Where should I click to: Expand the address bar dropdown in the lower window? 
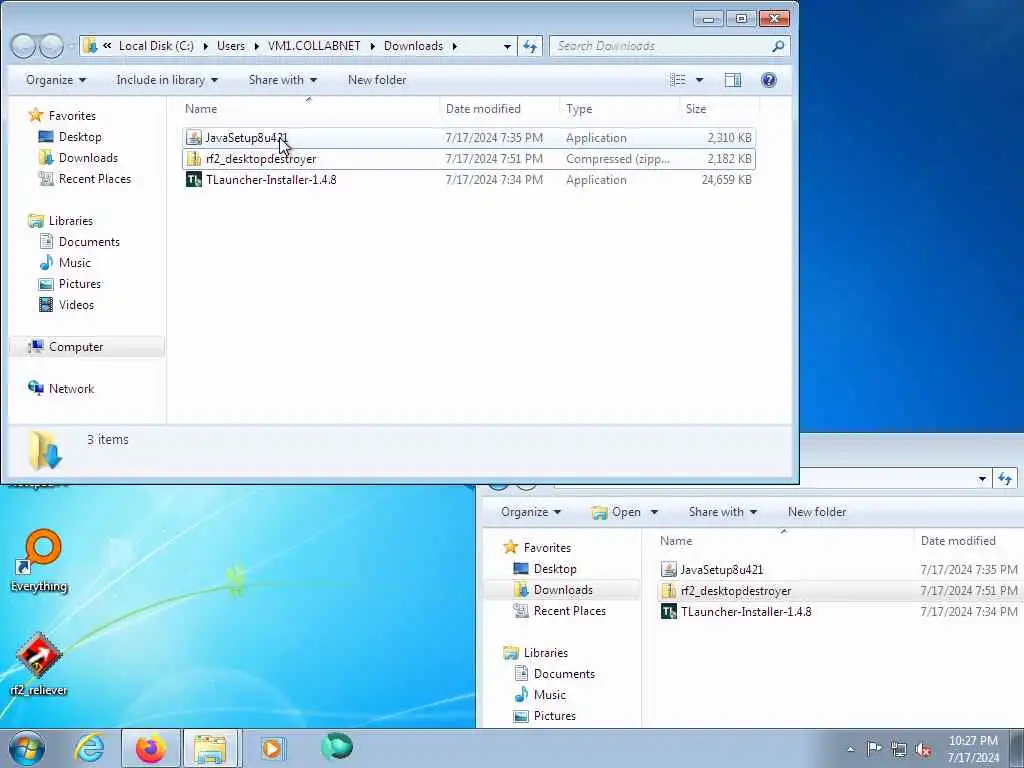tap(982, 479)
